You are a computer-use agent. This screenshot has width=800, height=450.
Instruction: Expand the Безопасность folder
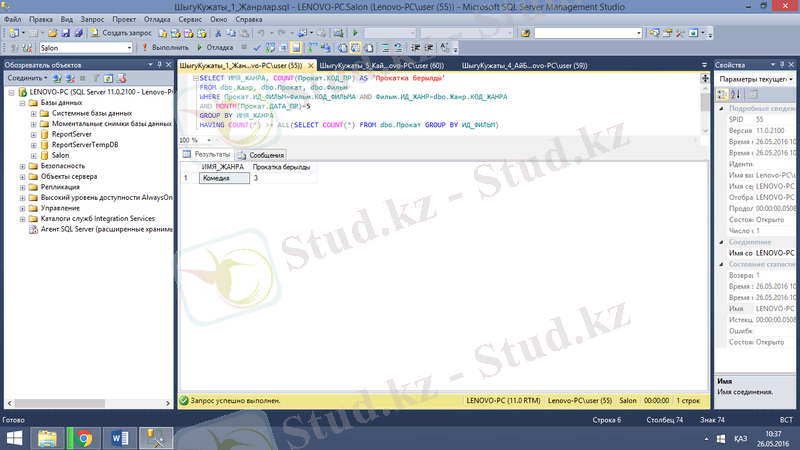click(22, 166)
